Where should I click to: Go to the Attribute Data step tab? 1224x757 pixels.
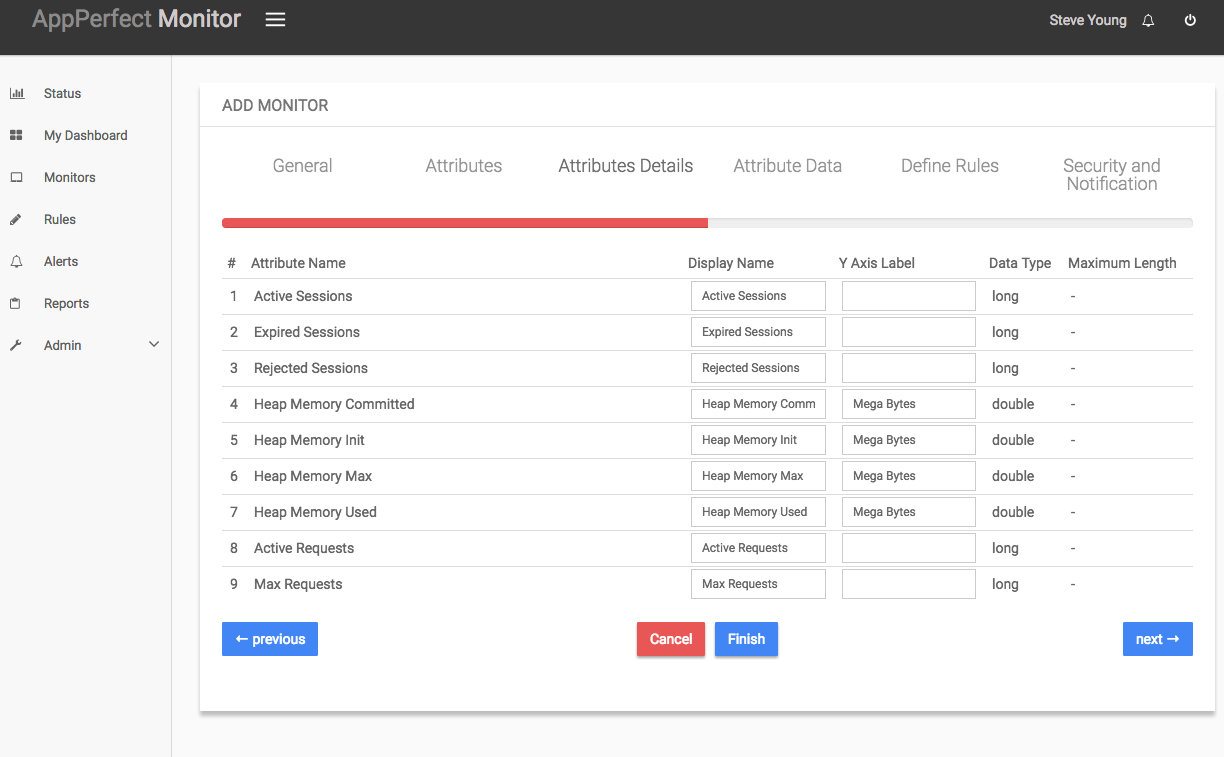(788, 166)
